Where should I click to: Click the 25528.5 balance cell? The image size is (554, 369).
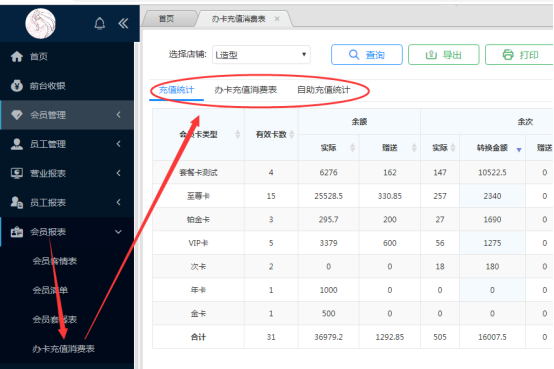tap(329, 196)
